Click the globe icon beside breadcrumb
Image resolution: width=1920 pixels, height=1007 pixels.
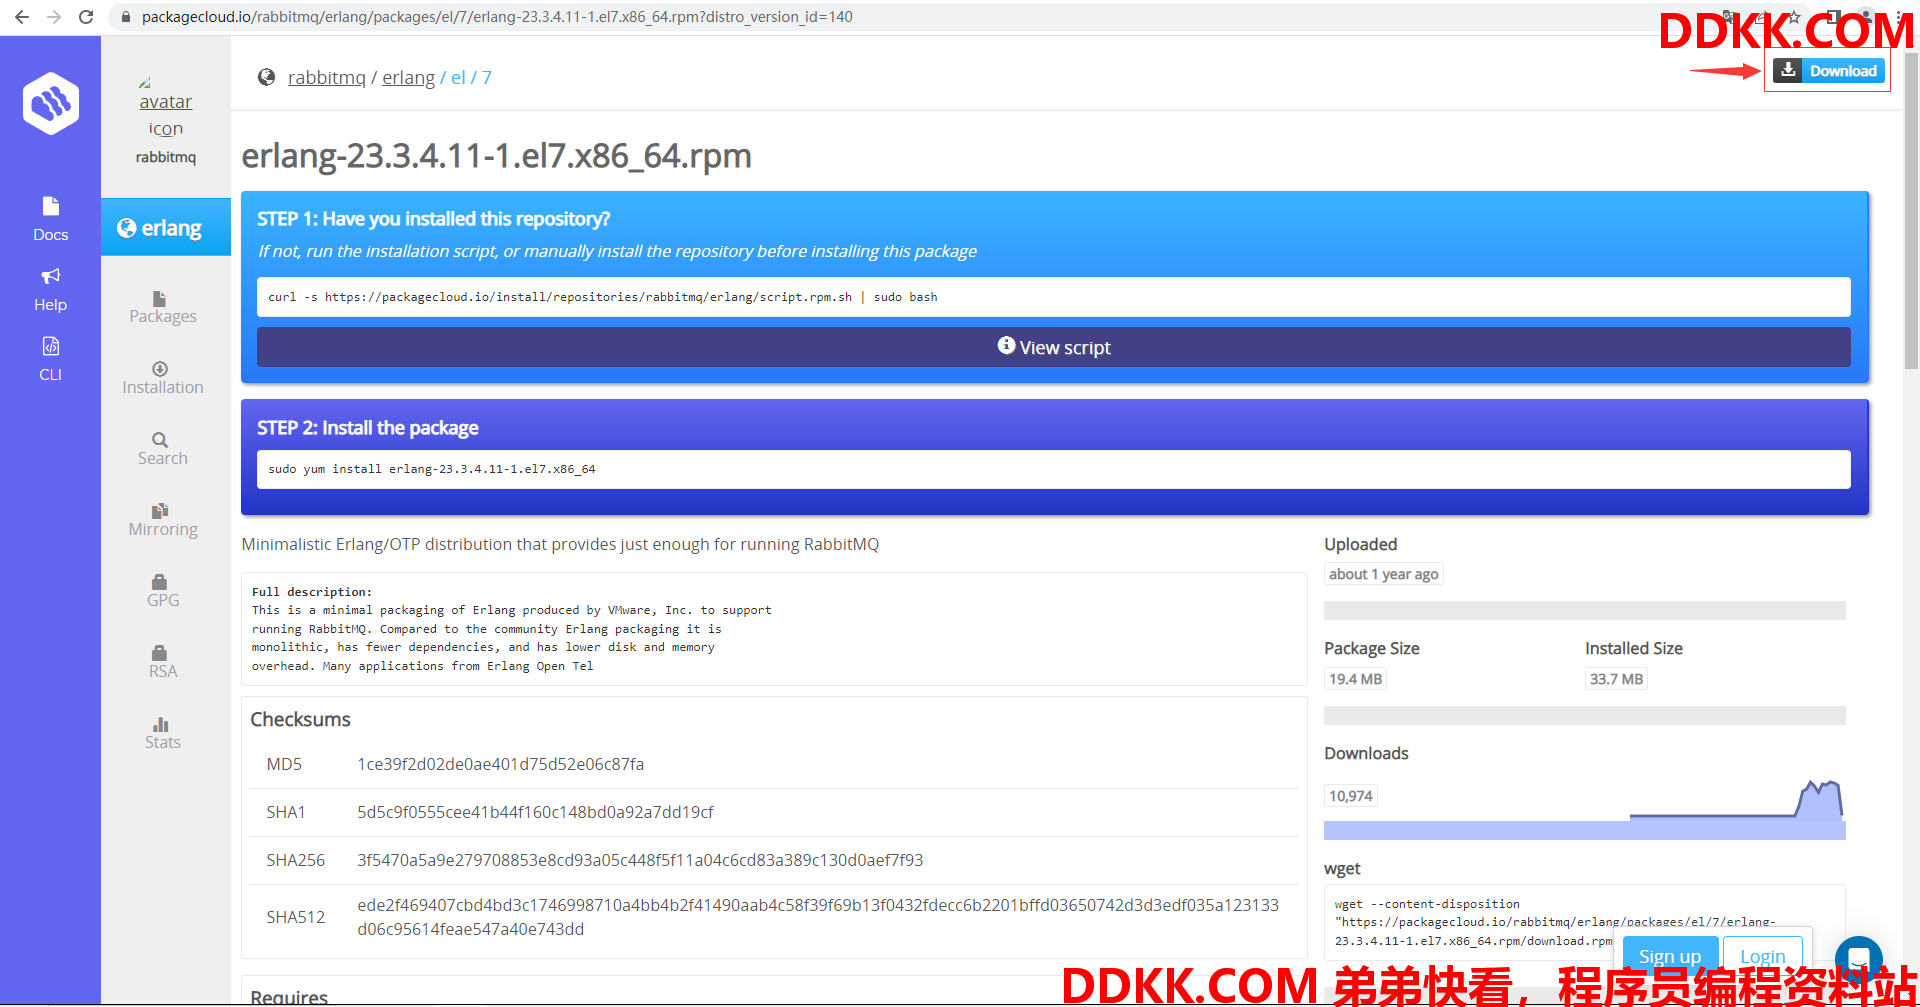click(x=266, y=77)
